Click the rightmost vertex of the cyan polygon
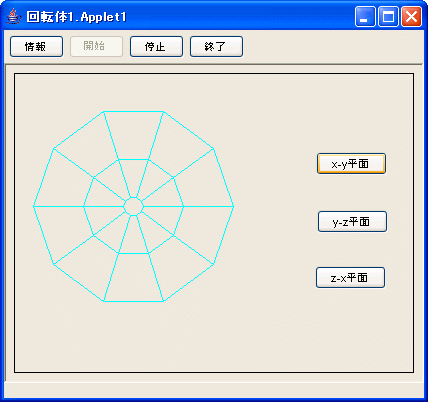 point(233,207)
